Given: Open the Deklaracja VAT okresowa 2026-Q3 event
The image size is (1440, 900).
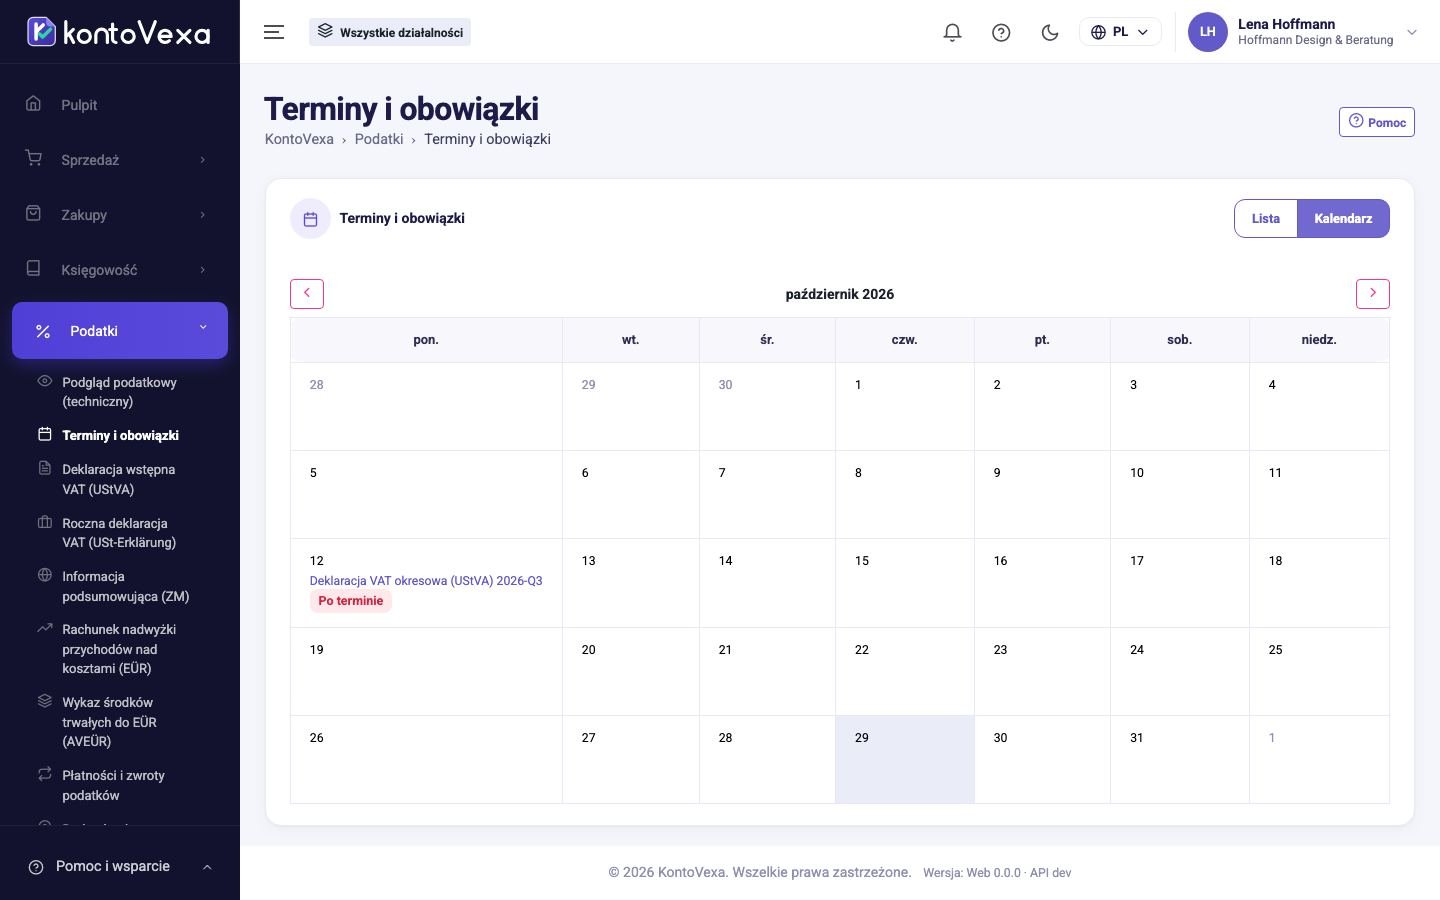Looking at the screenshot, I should 426,580.
